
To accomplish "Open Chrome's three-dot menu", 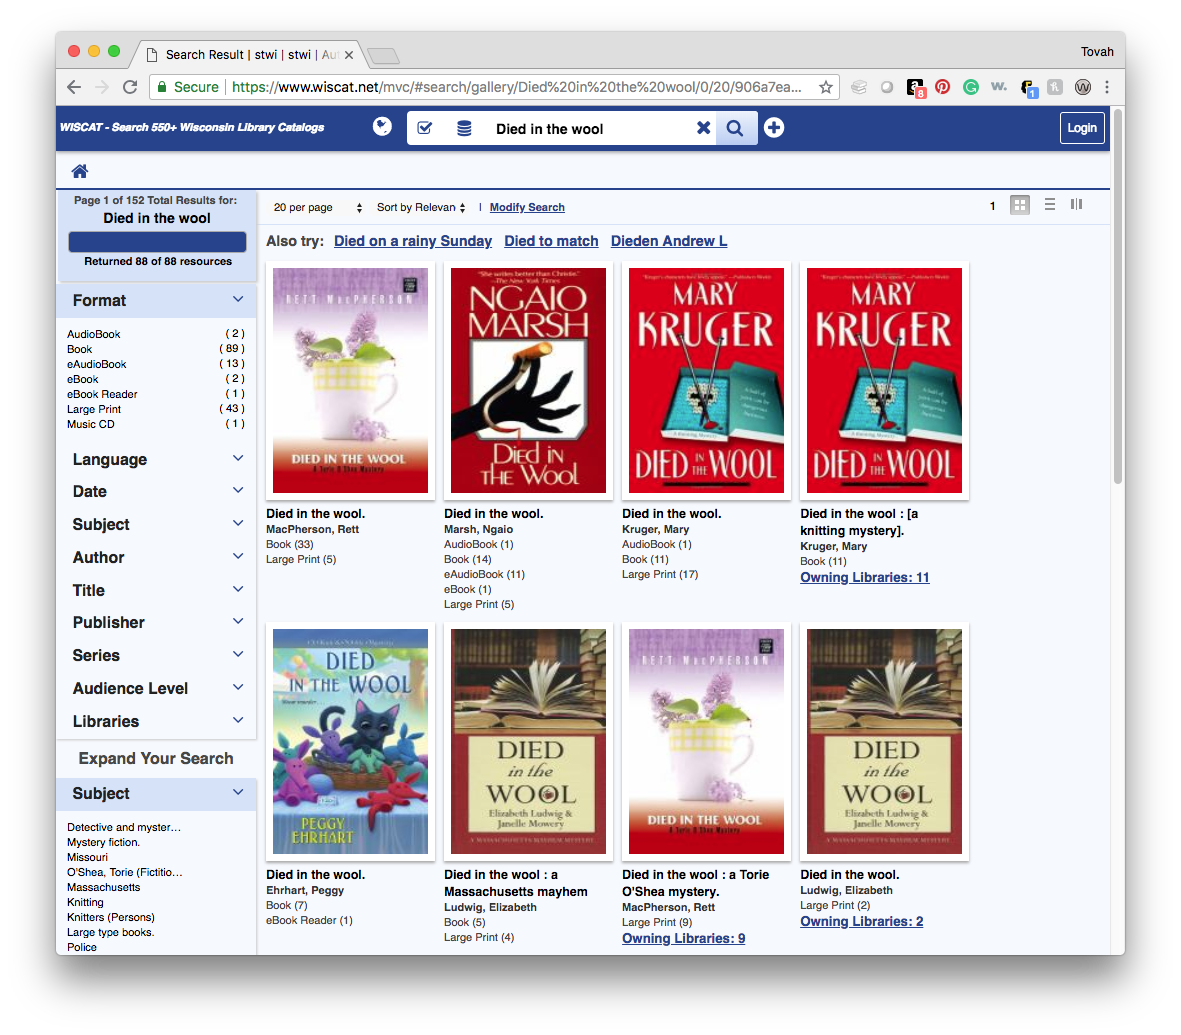I will (x=1106, y=87).
